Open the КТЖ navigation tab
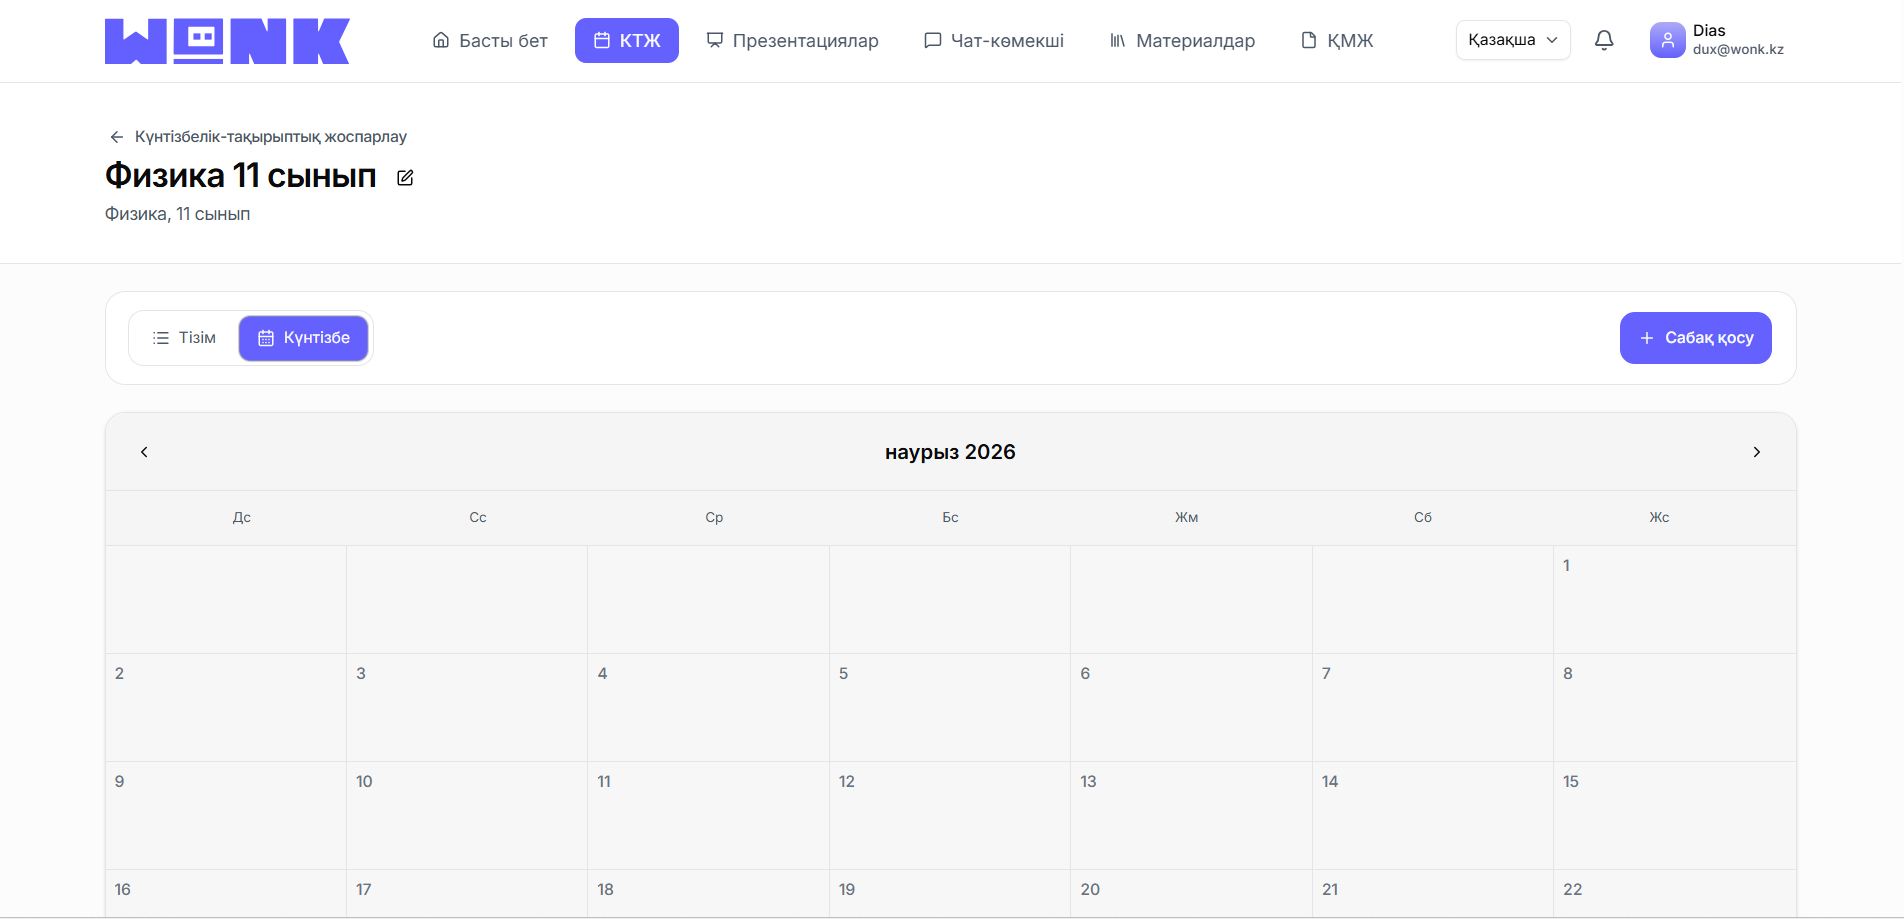The image size is (1904, 919). click(x=627, y=41)
